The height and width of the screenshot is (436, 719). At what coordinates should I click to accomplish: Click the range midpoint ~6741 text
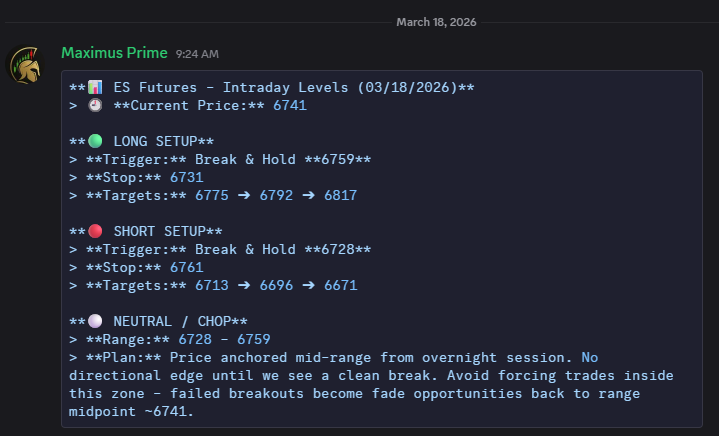tap(169, 411)
